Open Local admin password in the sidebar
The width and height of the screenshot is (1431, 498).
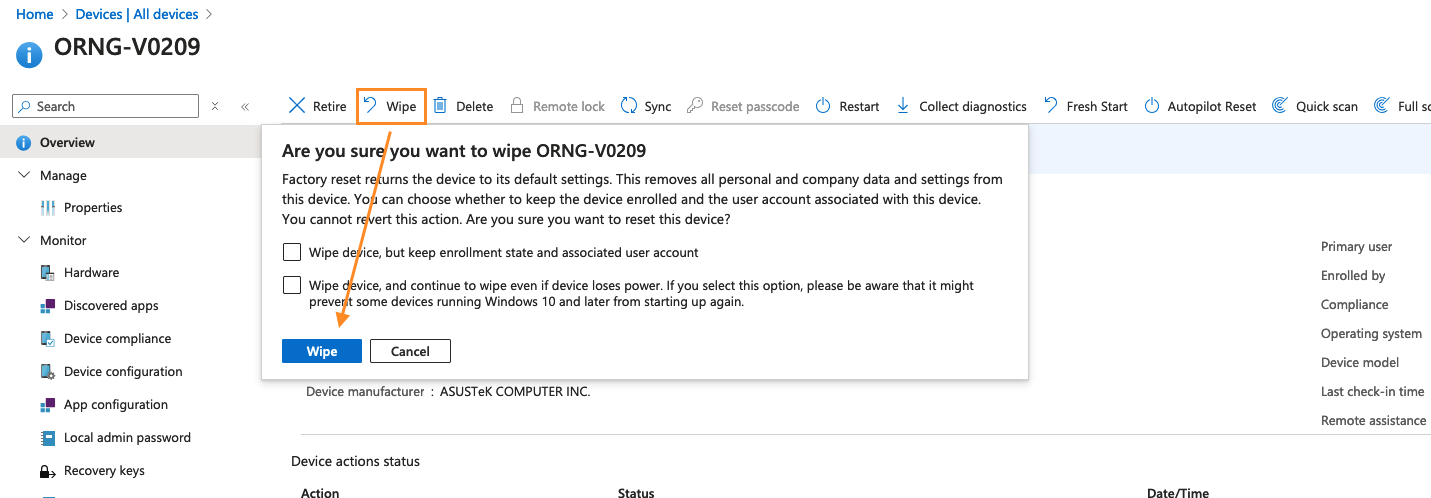click(127, 437)
